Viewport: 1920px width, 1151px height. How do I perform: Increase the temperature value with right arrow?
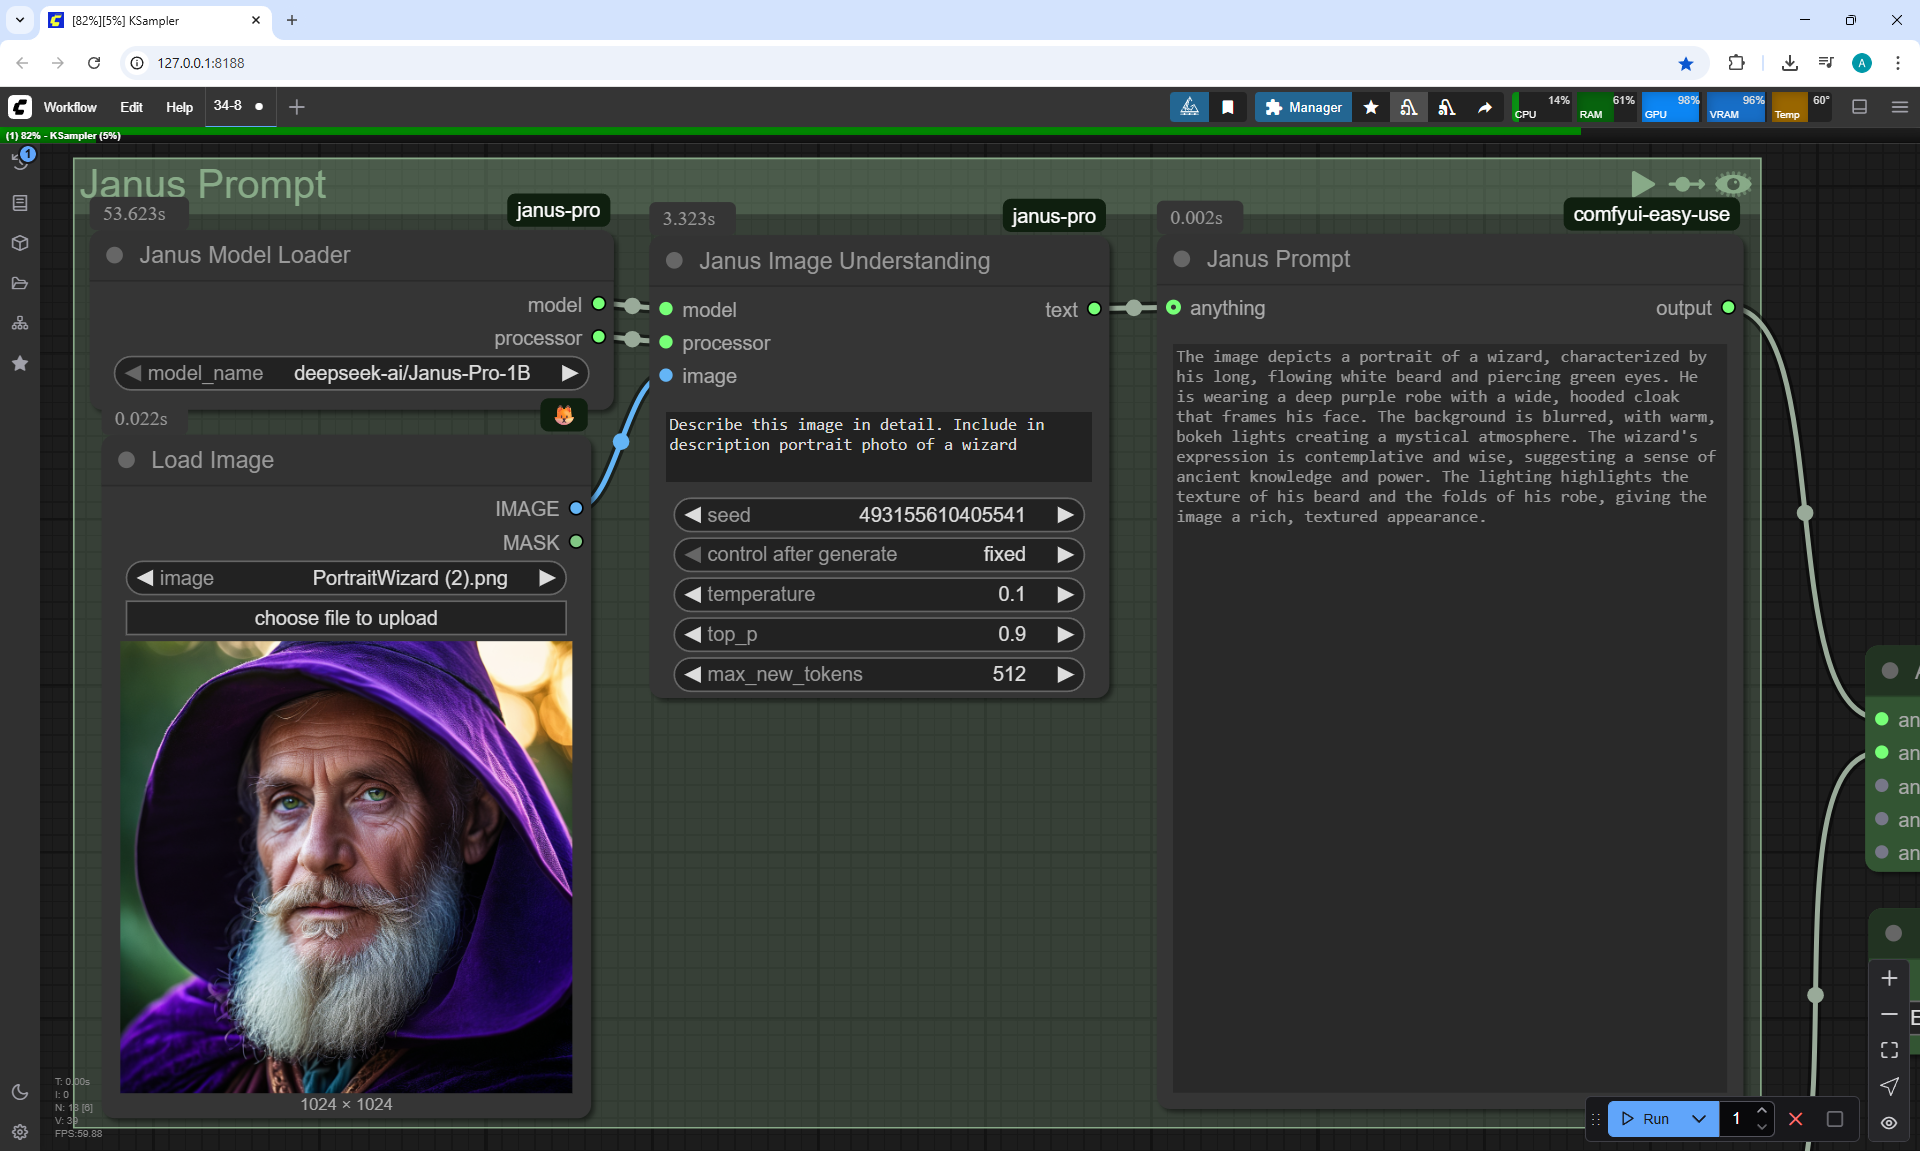click(1066, 594)
